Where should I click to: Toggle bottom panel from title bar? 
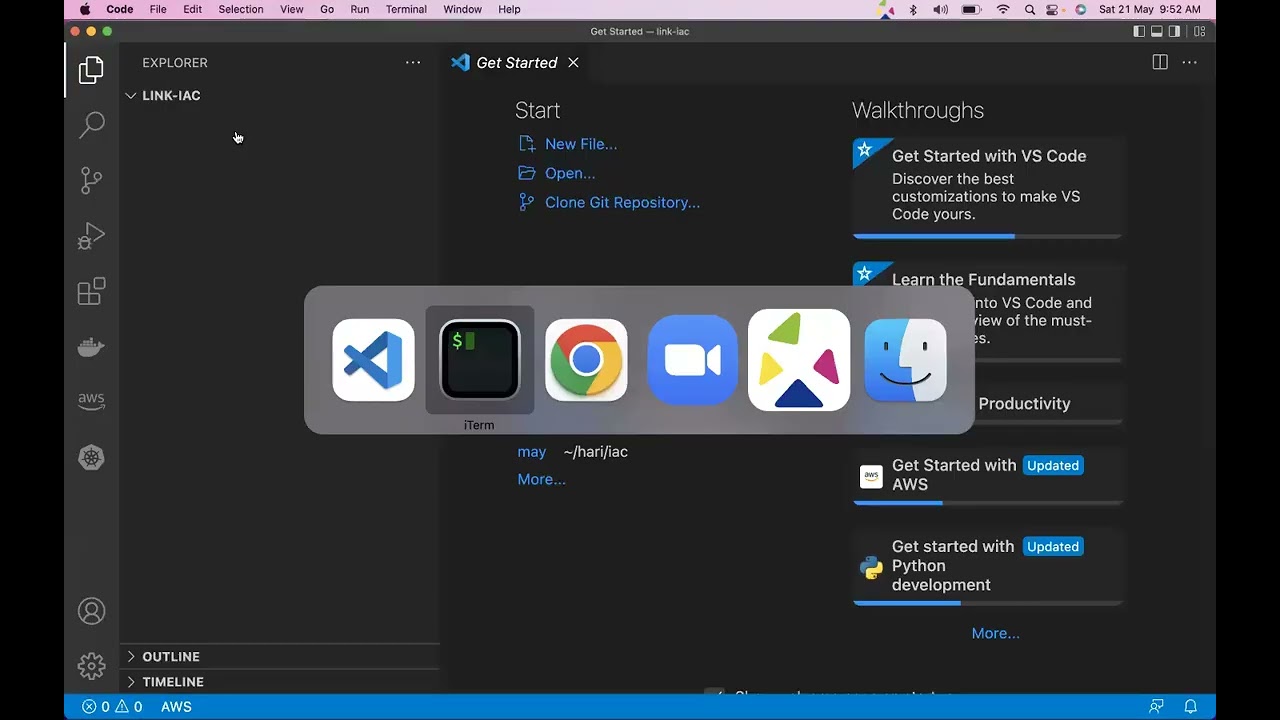[1157, 31]
